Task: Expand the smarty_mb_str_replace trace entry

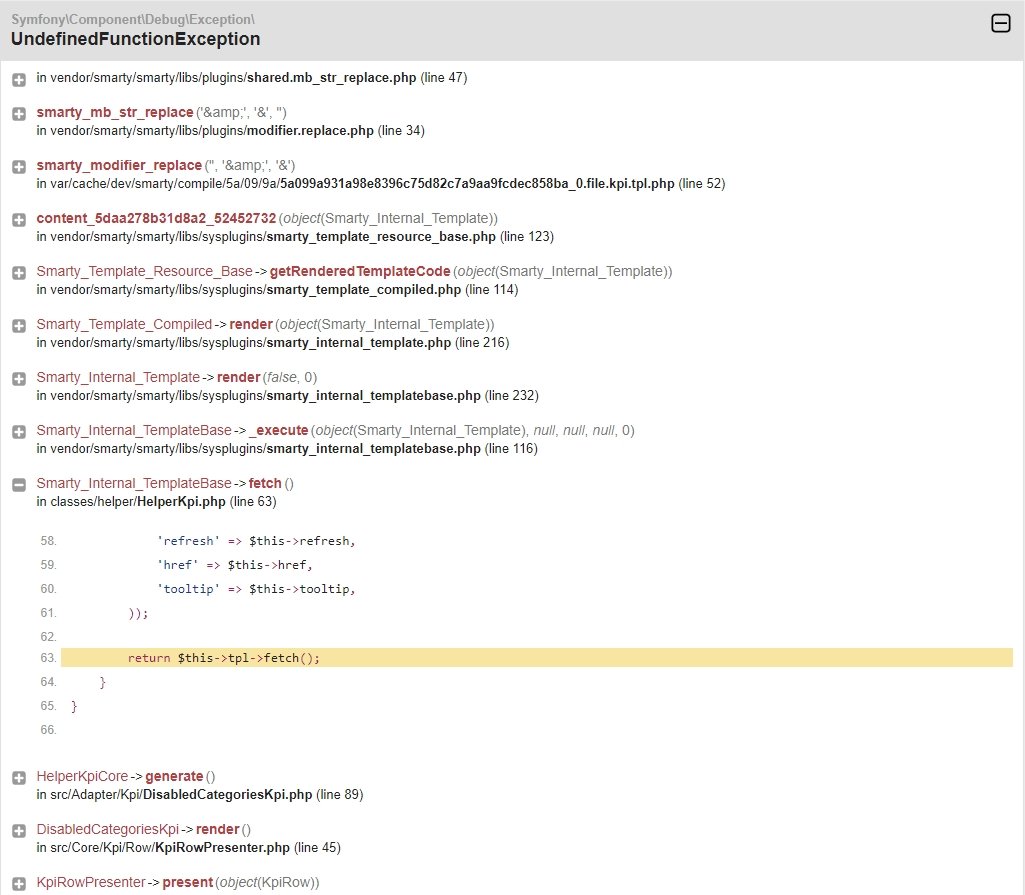Action: pyautogui.click(x=19, y=114)
